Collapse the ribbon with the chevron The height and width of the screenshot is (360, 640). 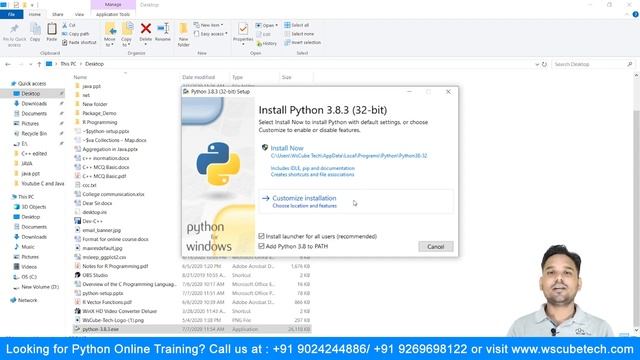pos(627,14)
